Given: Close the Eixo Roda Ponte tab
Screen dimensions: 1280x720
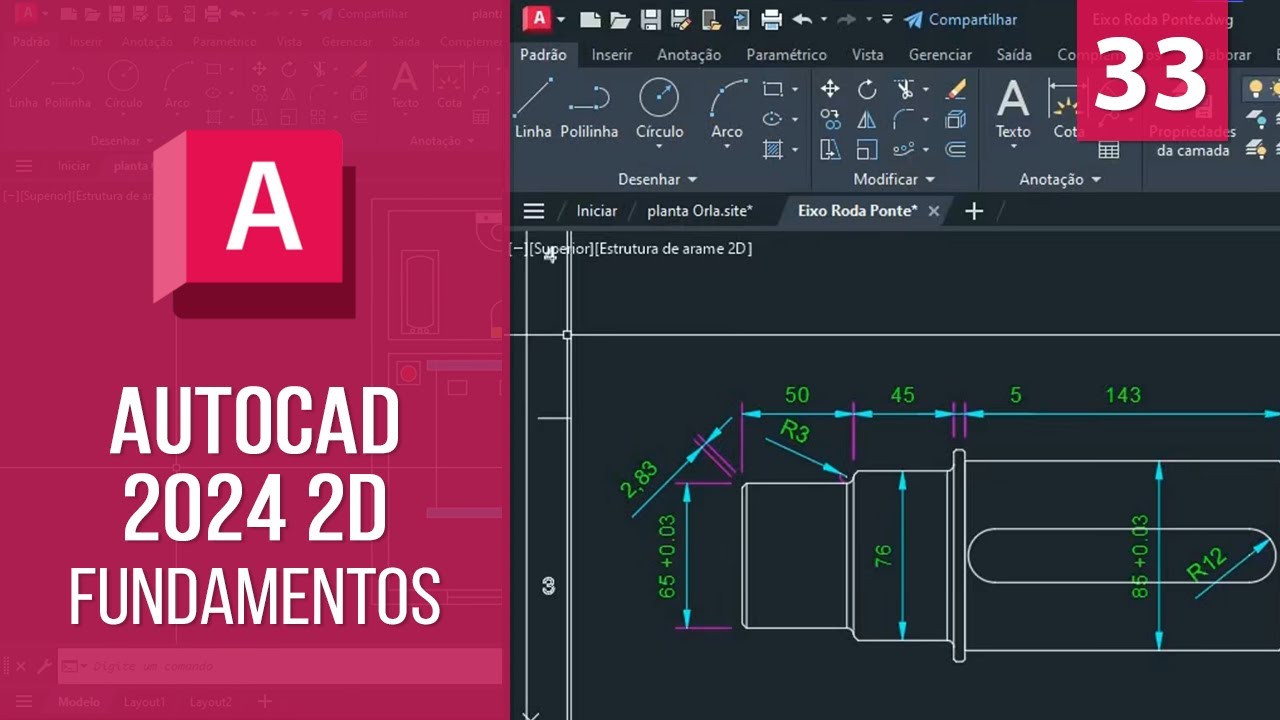Looking at the screenshot, I should point(934,211).
